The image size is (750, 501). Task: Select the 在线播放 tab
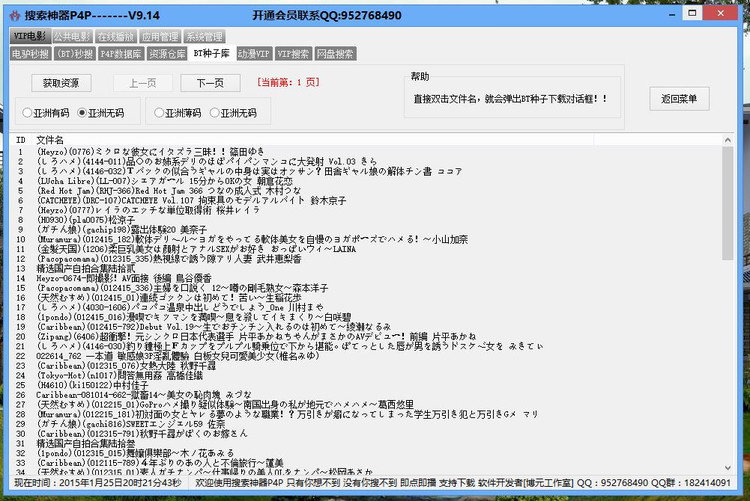[x=116, y=37]
